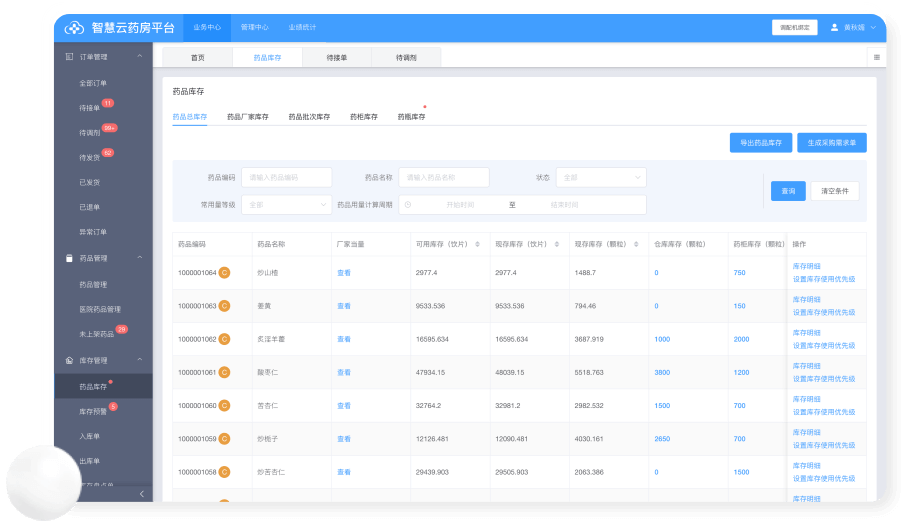Click the 库存管理 warehouse icon in sidebar

click(69, 360)
